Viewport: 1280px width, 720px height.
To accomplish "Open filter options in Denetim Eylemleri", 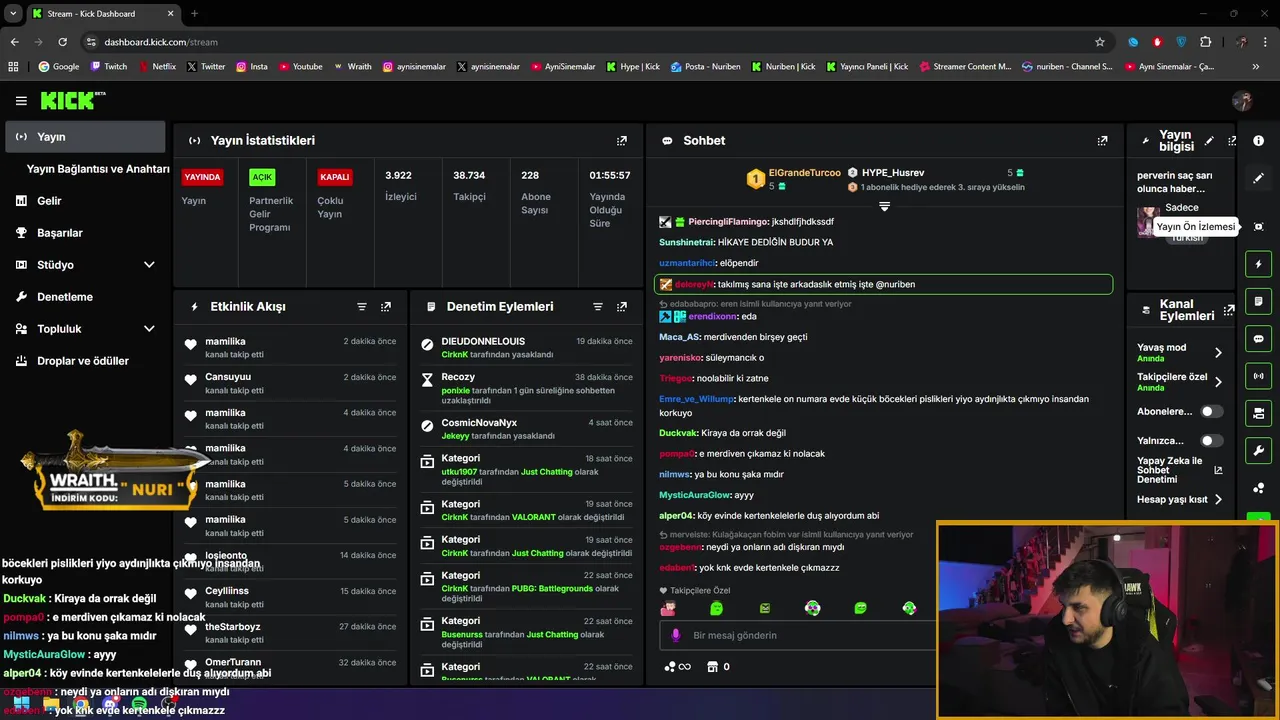I will [598, 307].
